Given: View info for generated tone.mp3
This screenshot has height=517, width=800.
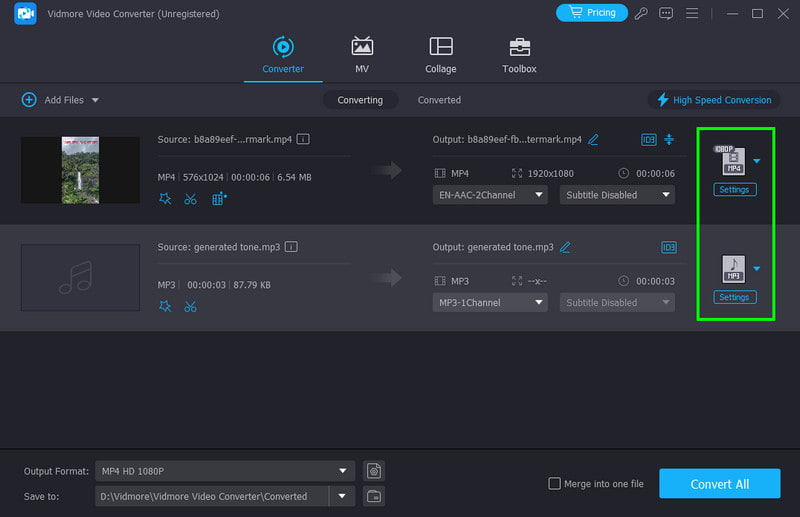Looking at the screenshot, I should (291, 247).
